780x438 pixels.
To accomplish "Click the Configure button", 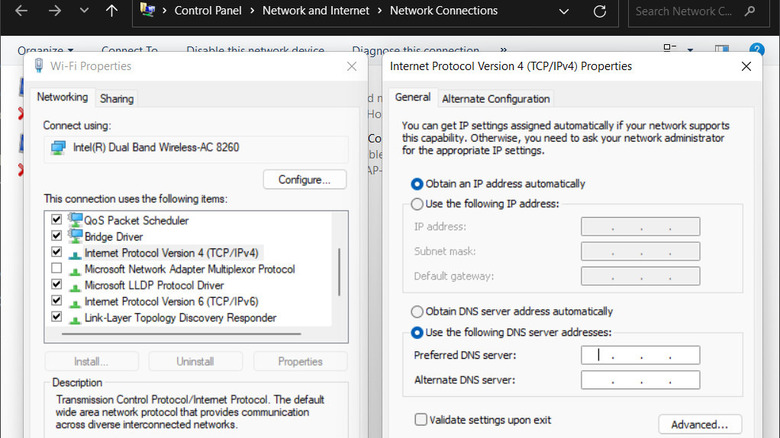I will click(304, 180).
